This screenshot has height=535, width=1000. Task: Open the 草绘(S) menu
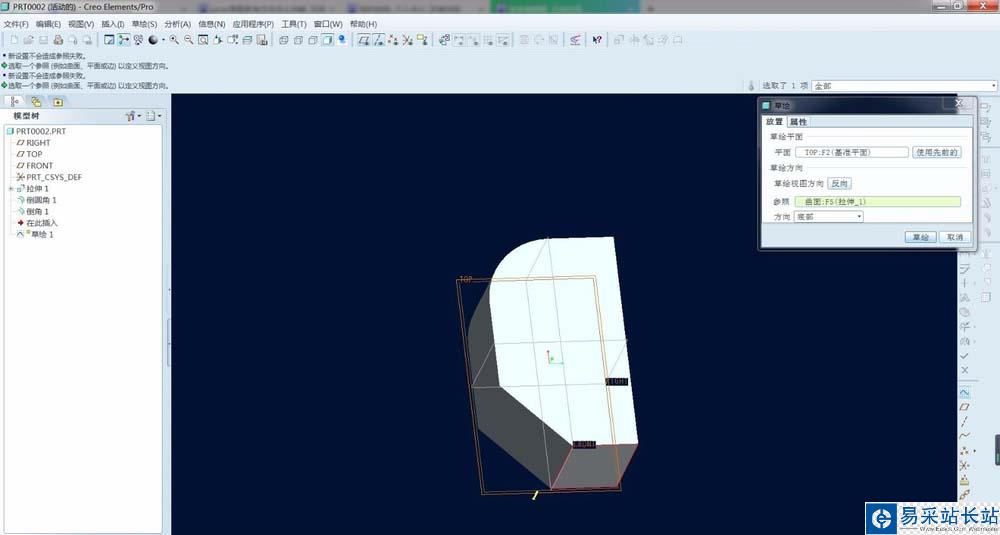(144, 24)
